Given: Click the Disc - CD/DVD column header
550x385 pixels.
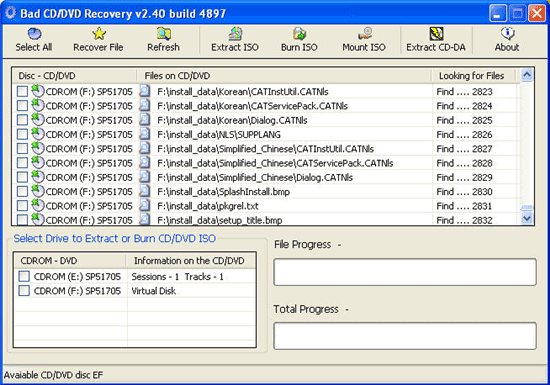Looking at the screenshot, I should click(75, 76).
